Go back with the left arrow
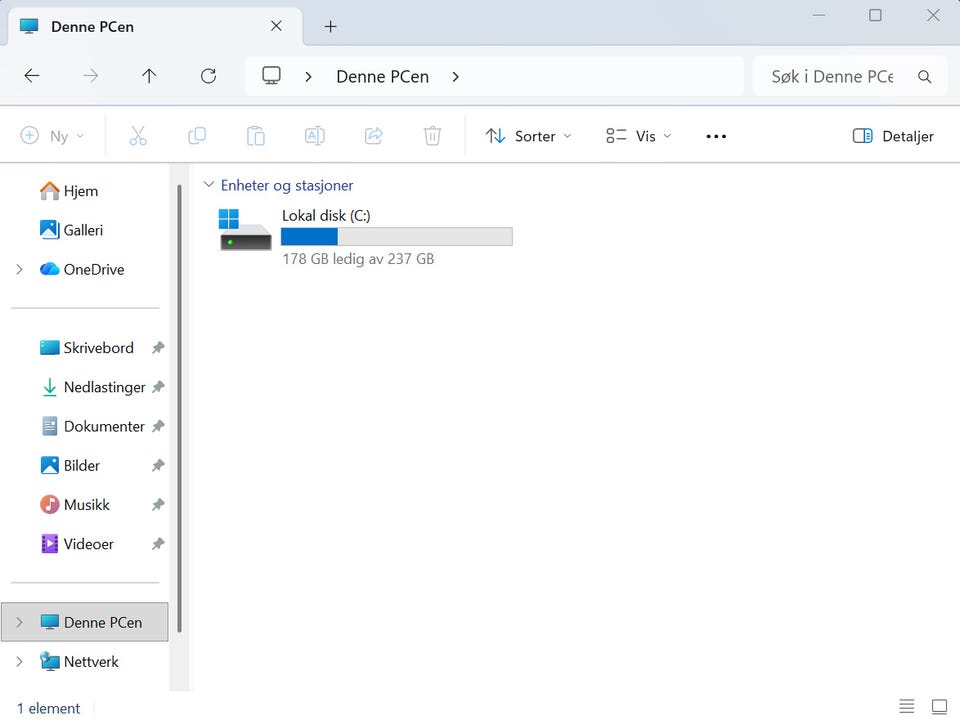The image size is (960, 720). click(x=32, y=76)
